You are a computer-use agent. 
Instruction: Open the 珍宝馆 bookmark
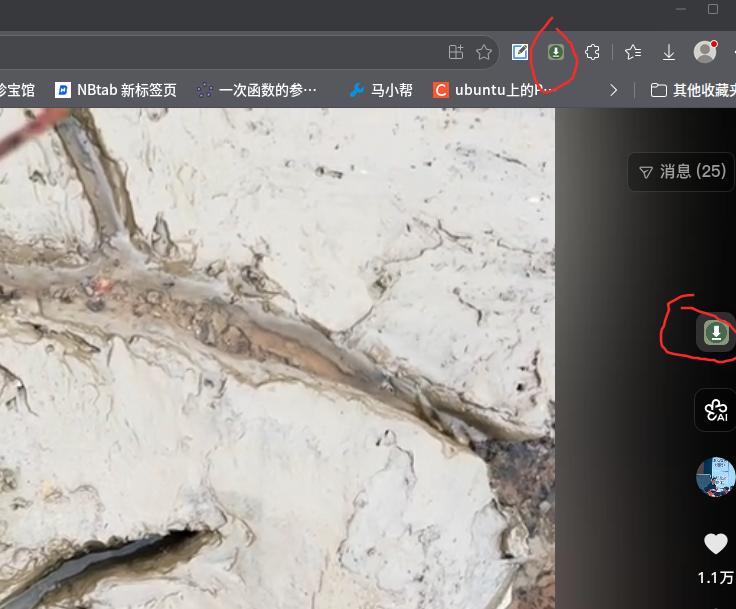coord(17,90)
